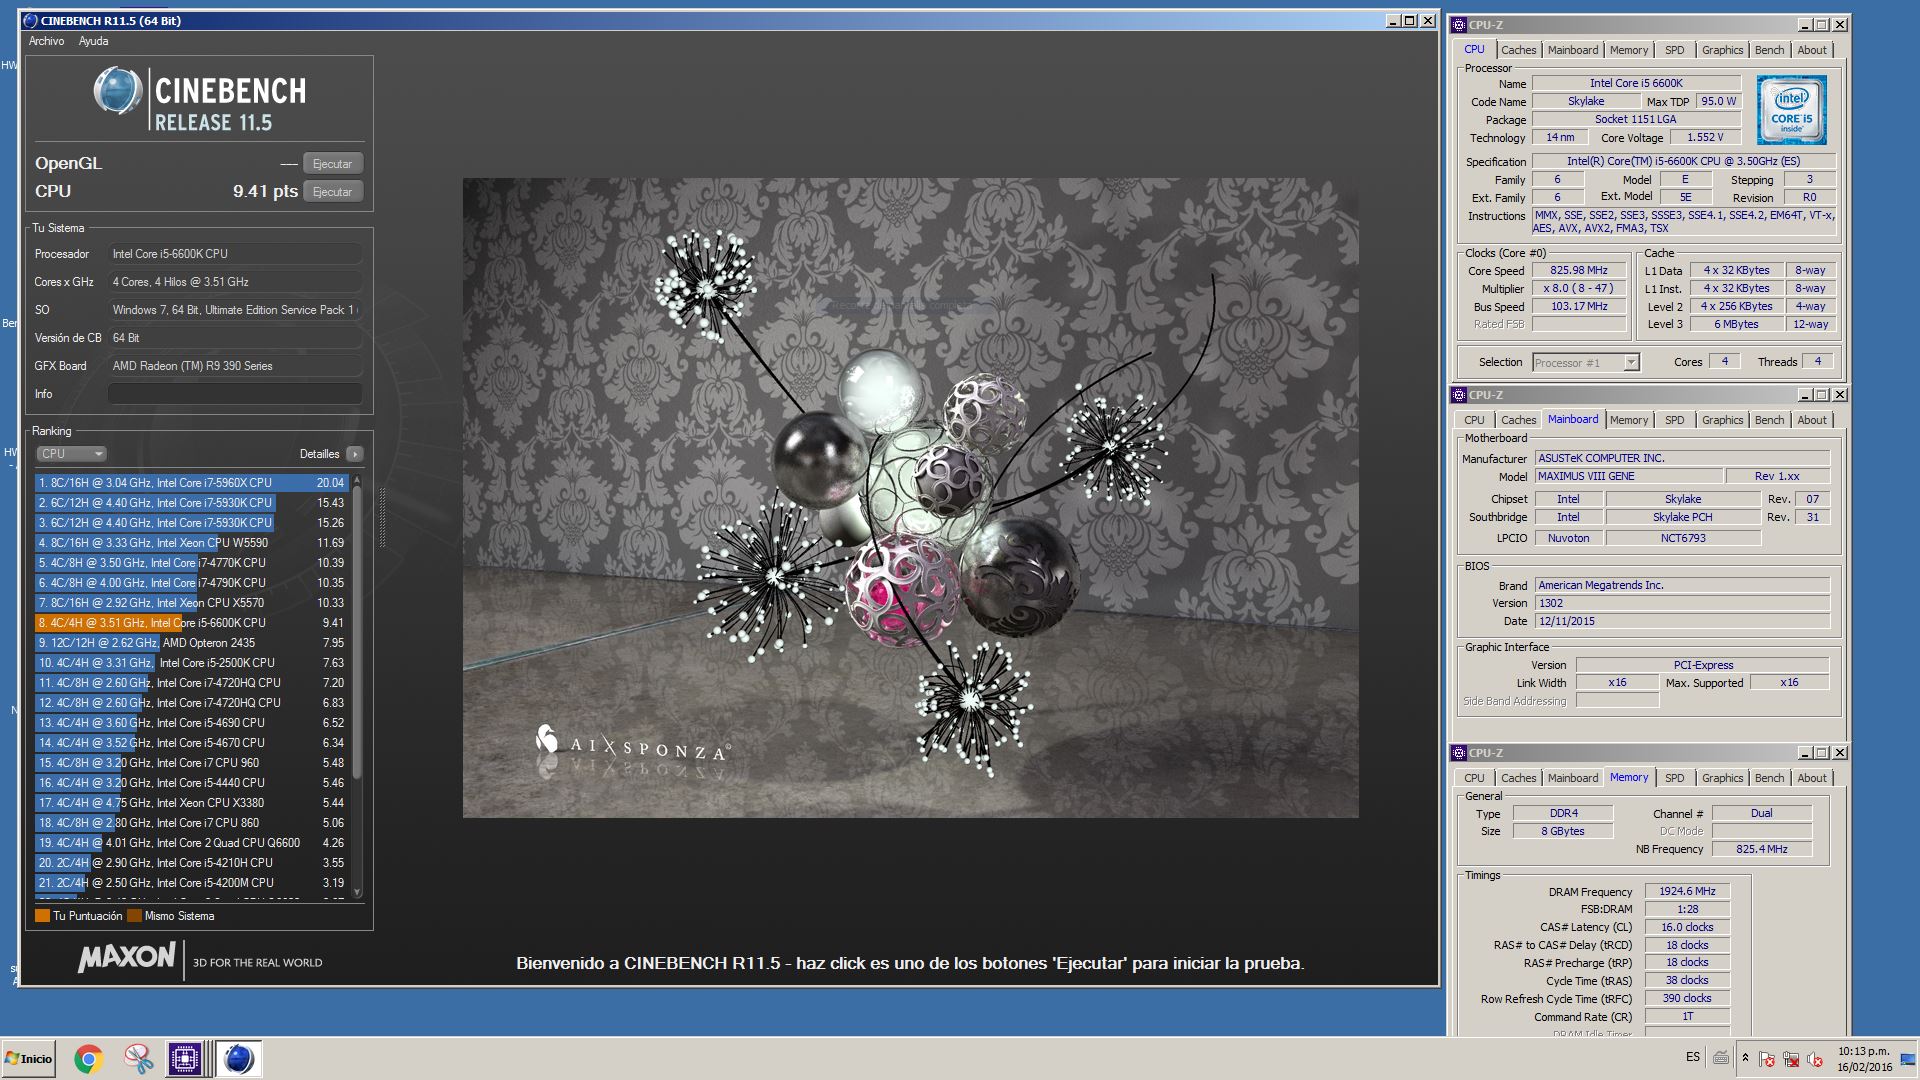
Task: Run the OpenGL test with Ejecutar
Action: coord(332,164)
